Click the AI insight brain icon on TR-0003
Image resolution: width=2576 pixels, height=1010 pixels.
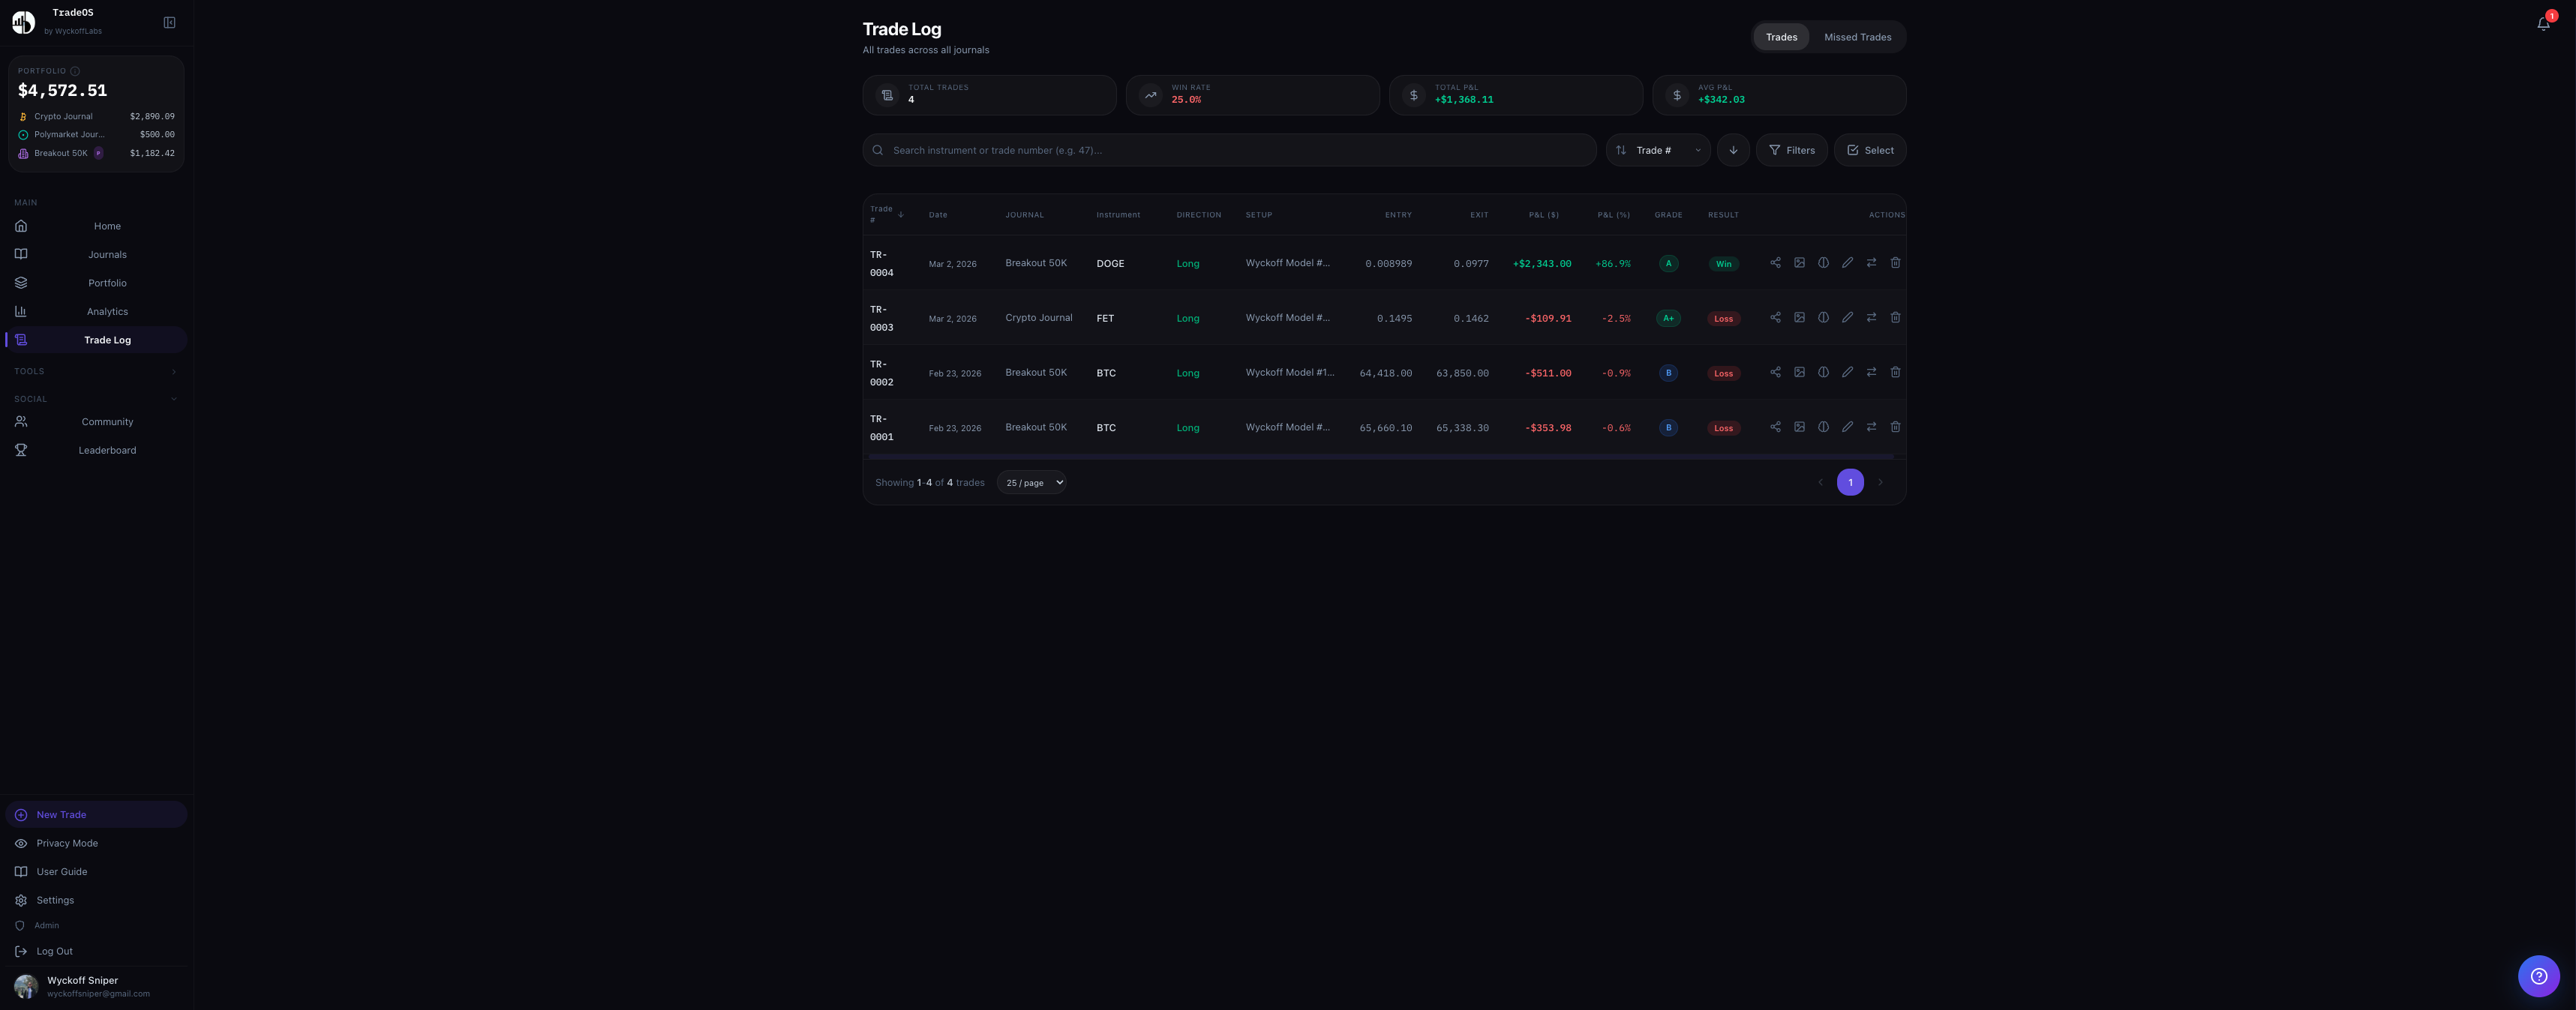tap(1823, 317)
